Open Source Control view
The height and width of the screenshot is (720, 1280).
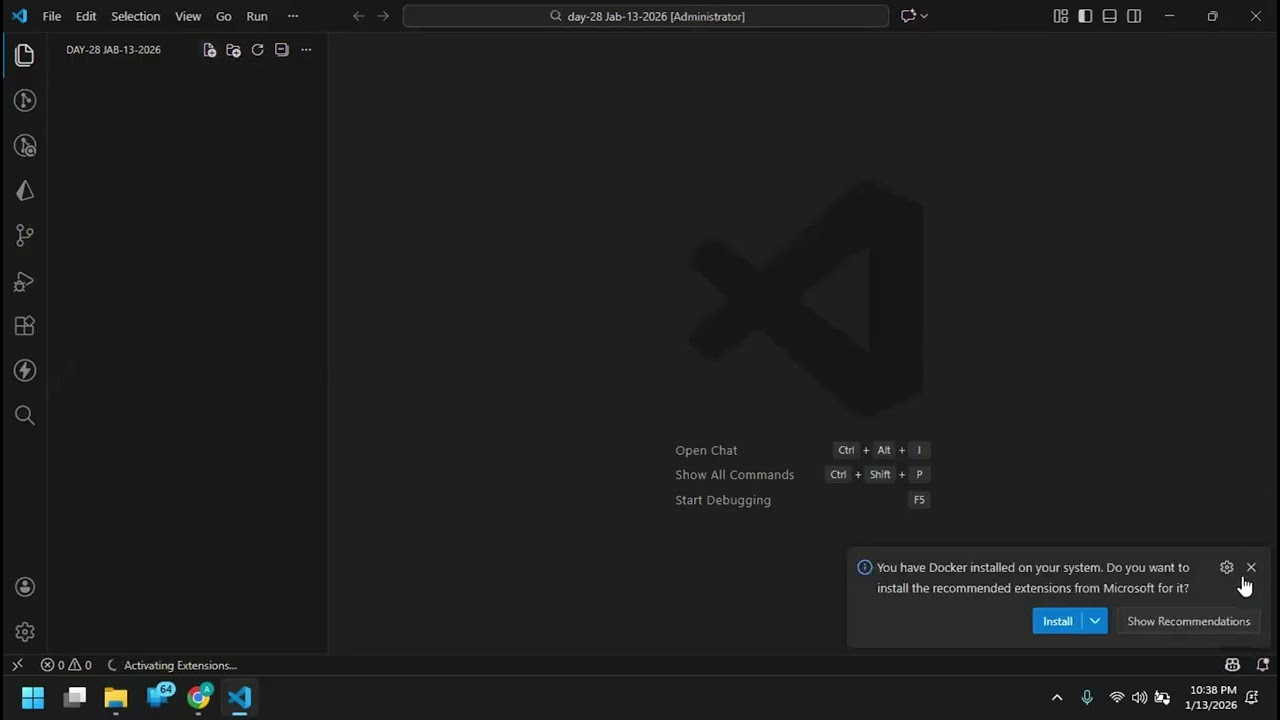[25, 235]
